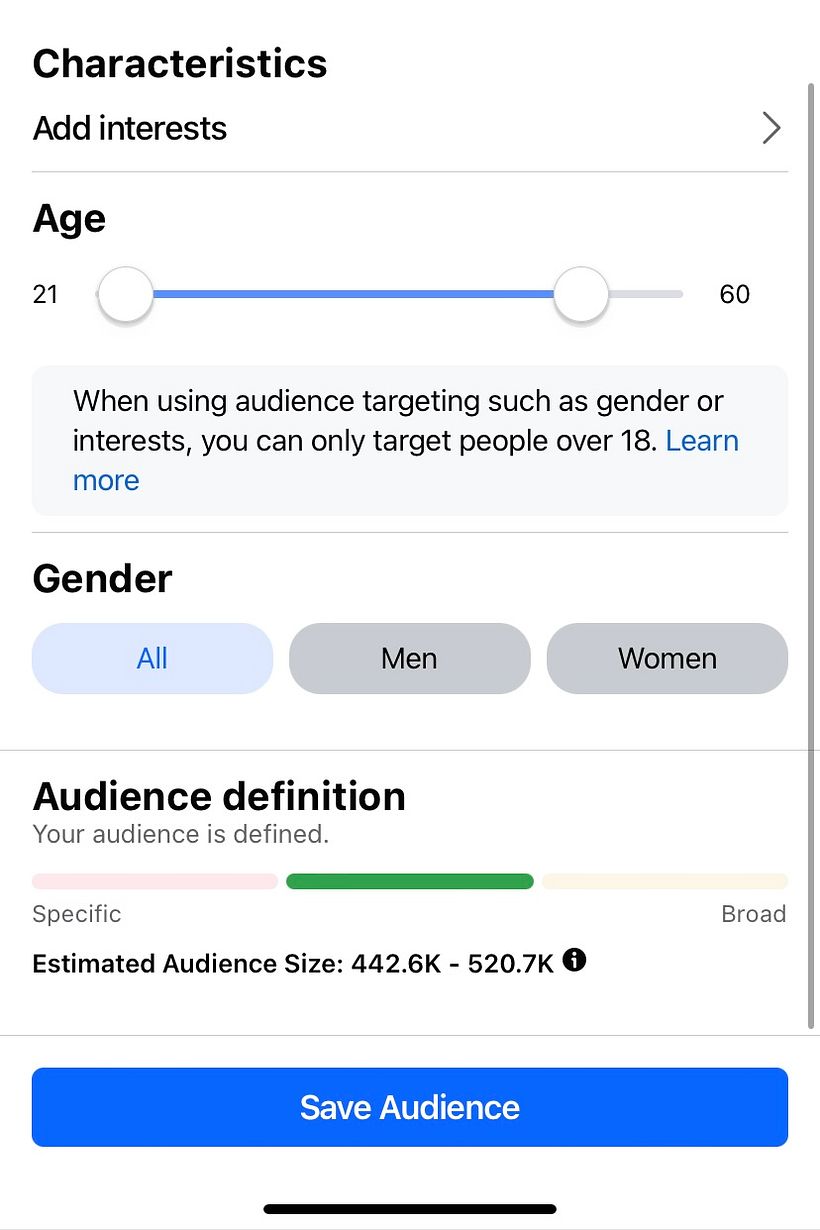Show info about Estimated Audience Size

574,961
